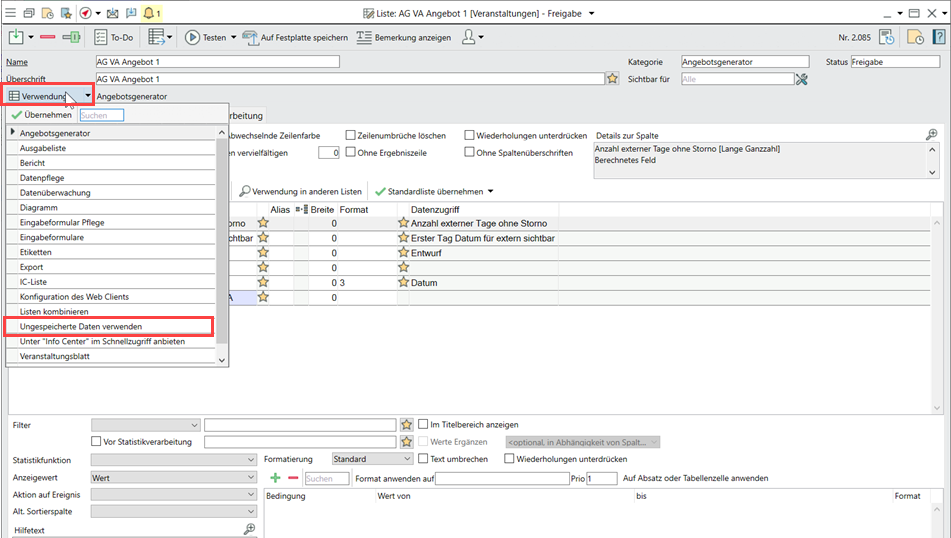Image resolution: width=951 pixels, height=538 pixels.
Task: Click green plus icon to add format condition
Action: point(275,479)
